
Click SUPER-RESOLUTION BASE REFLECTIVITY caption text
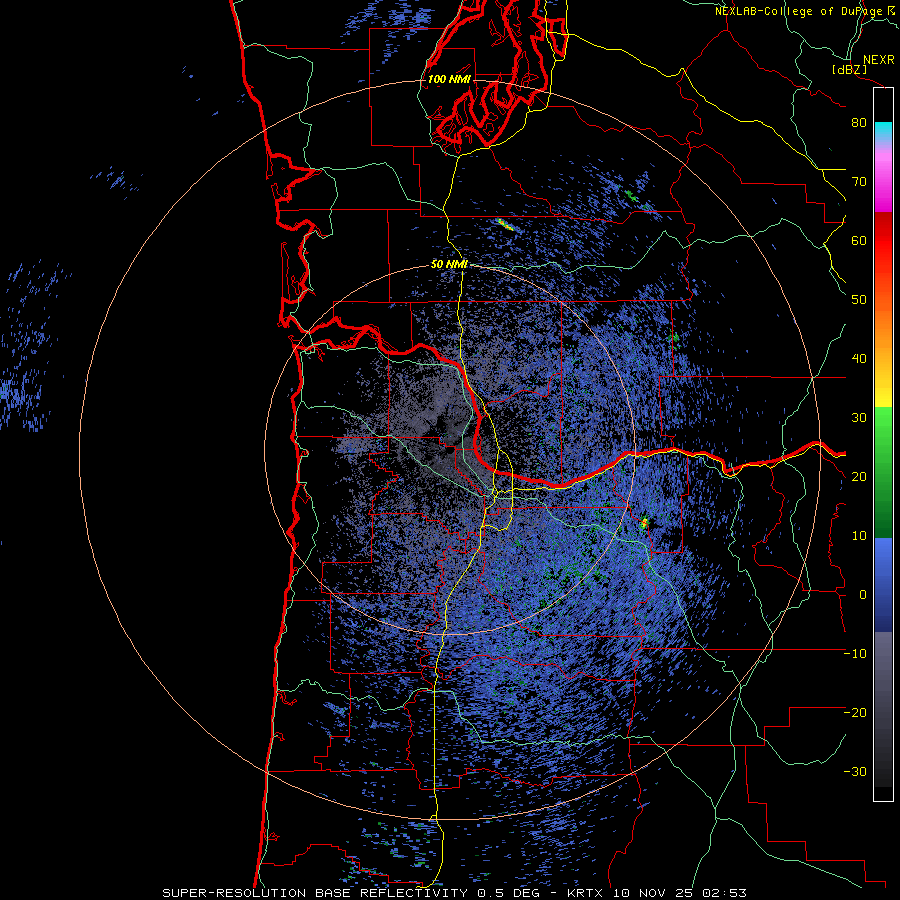pyautogui.click(x=315, y=893)
